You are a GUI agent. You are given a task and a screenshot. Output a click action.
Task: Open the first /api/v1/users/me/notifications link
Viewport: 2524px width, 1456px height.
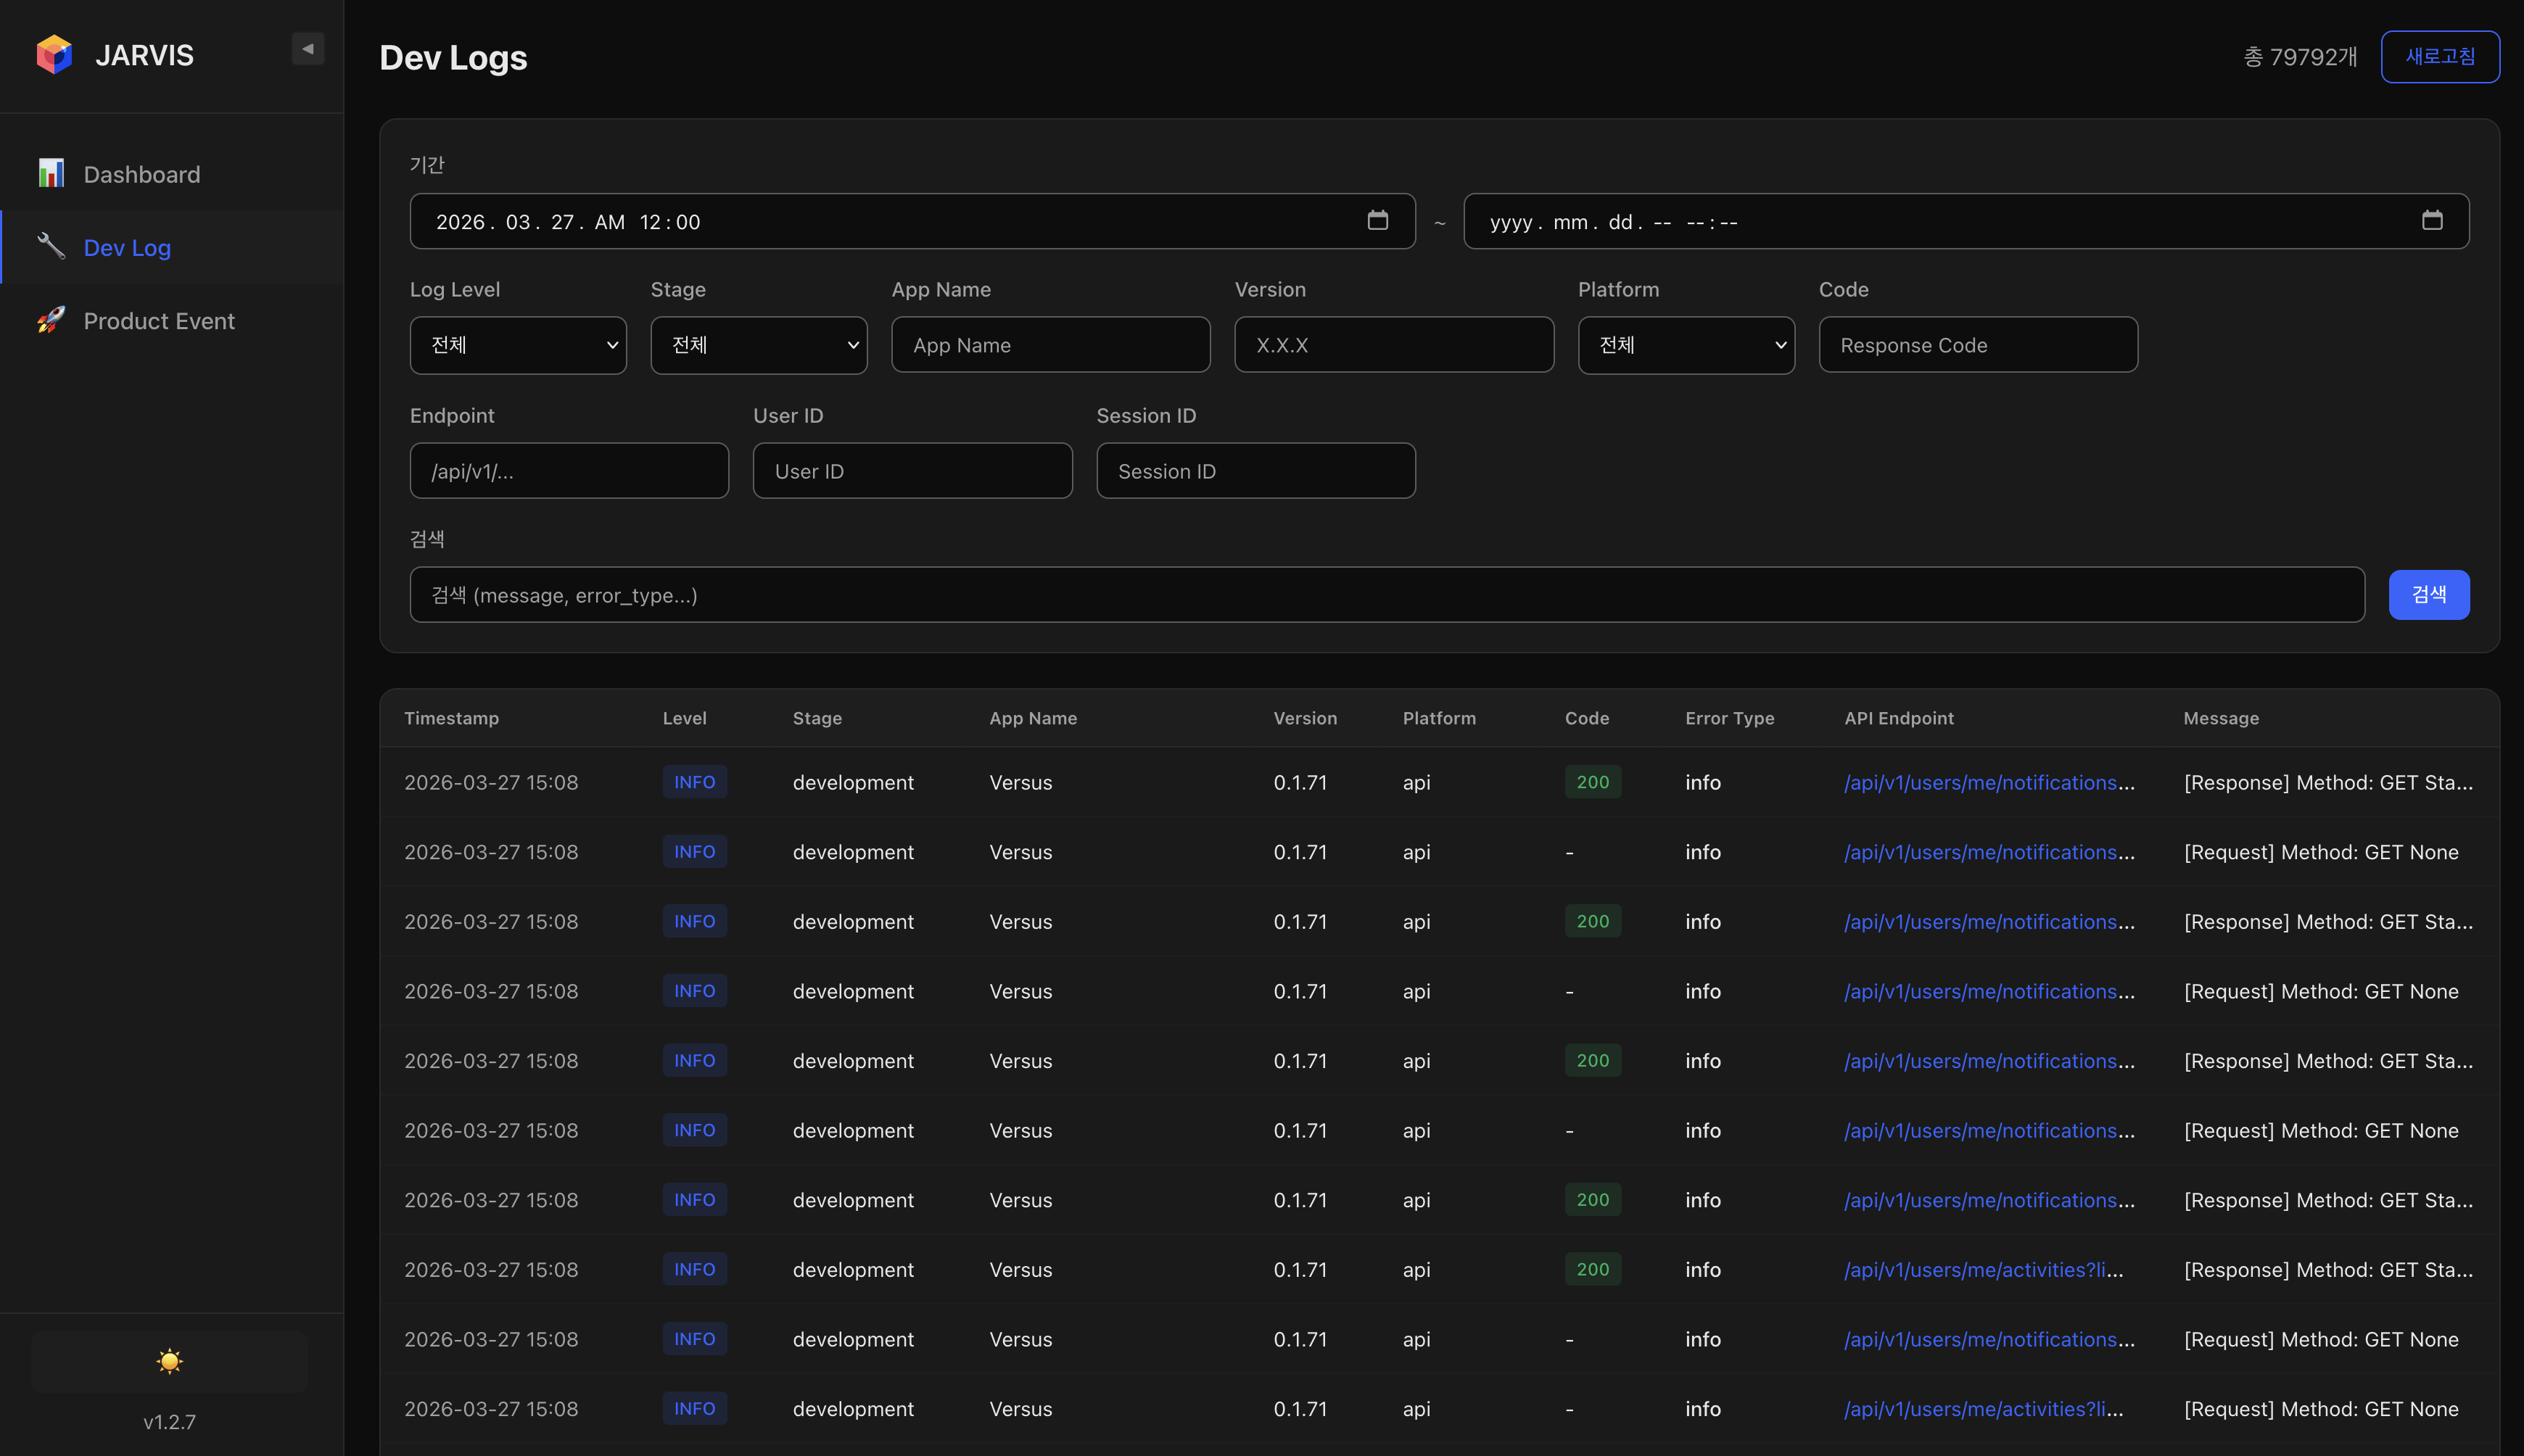(1988, 782)
